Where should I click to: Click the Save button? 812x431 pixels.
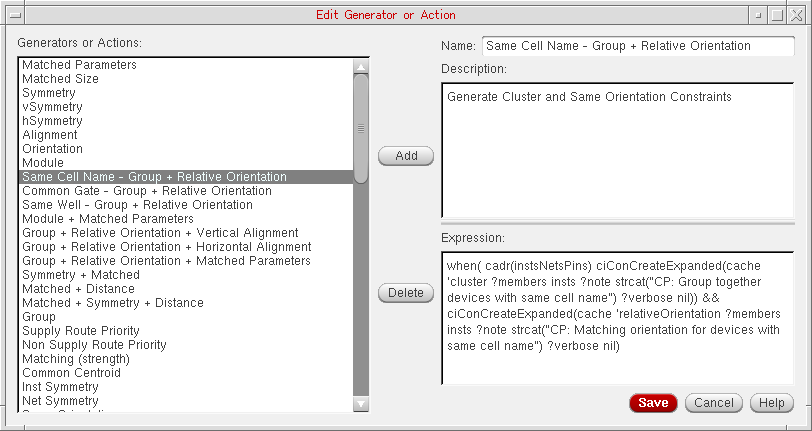(x=653, y=403)
